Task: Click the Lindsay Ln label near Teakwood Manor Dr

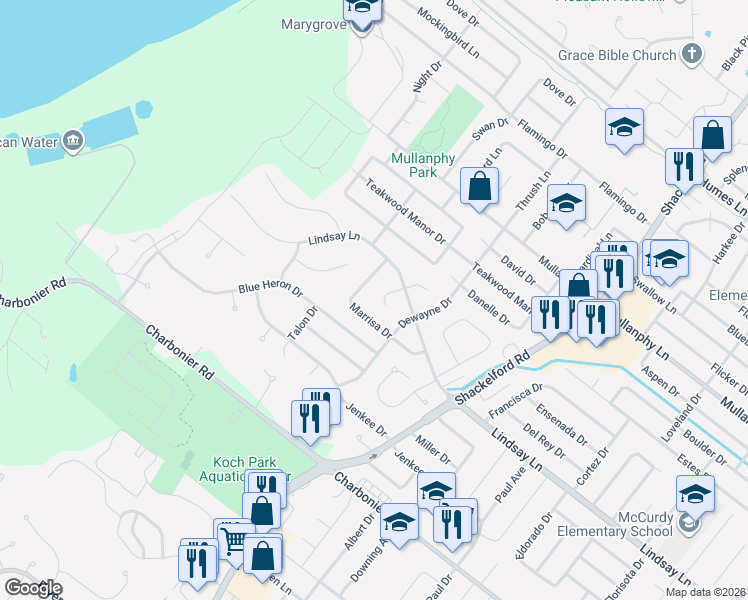Action: point(334,237)
